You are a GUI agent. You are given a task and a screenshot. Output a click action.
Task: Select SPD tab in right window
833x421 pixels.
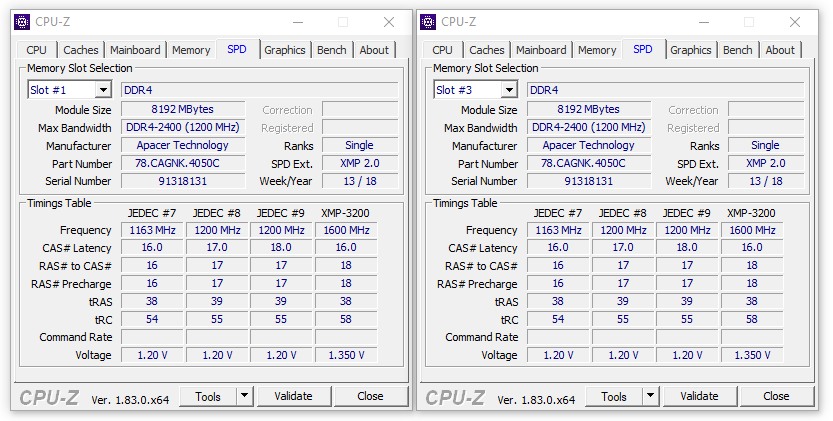[x=643, y=49]
